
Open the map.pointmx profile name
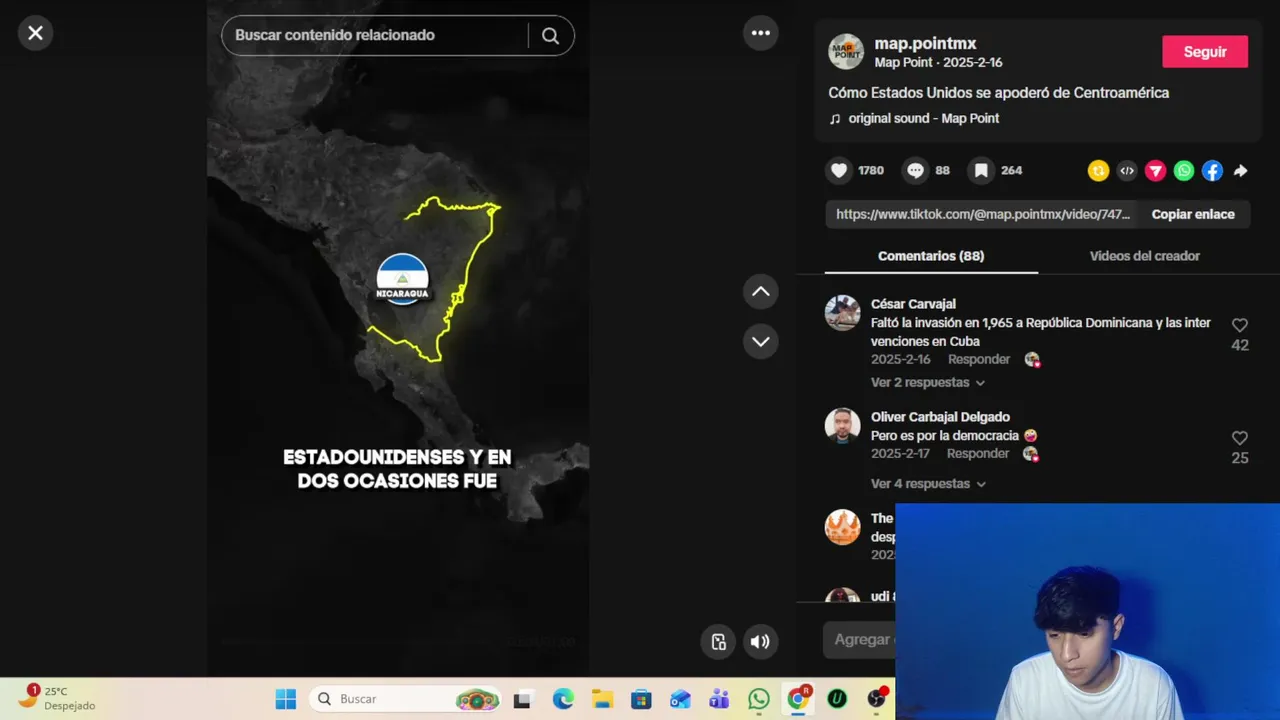[925, 44]
